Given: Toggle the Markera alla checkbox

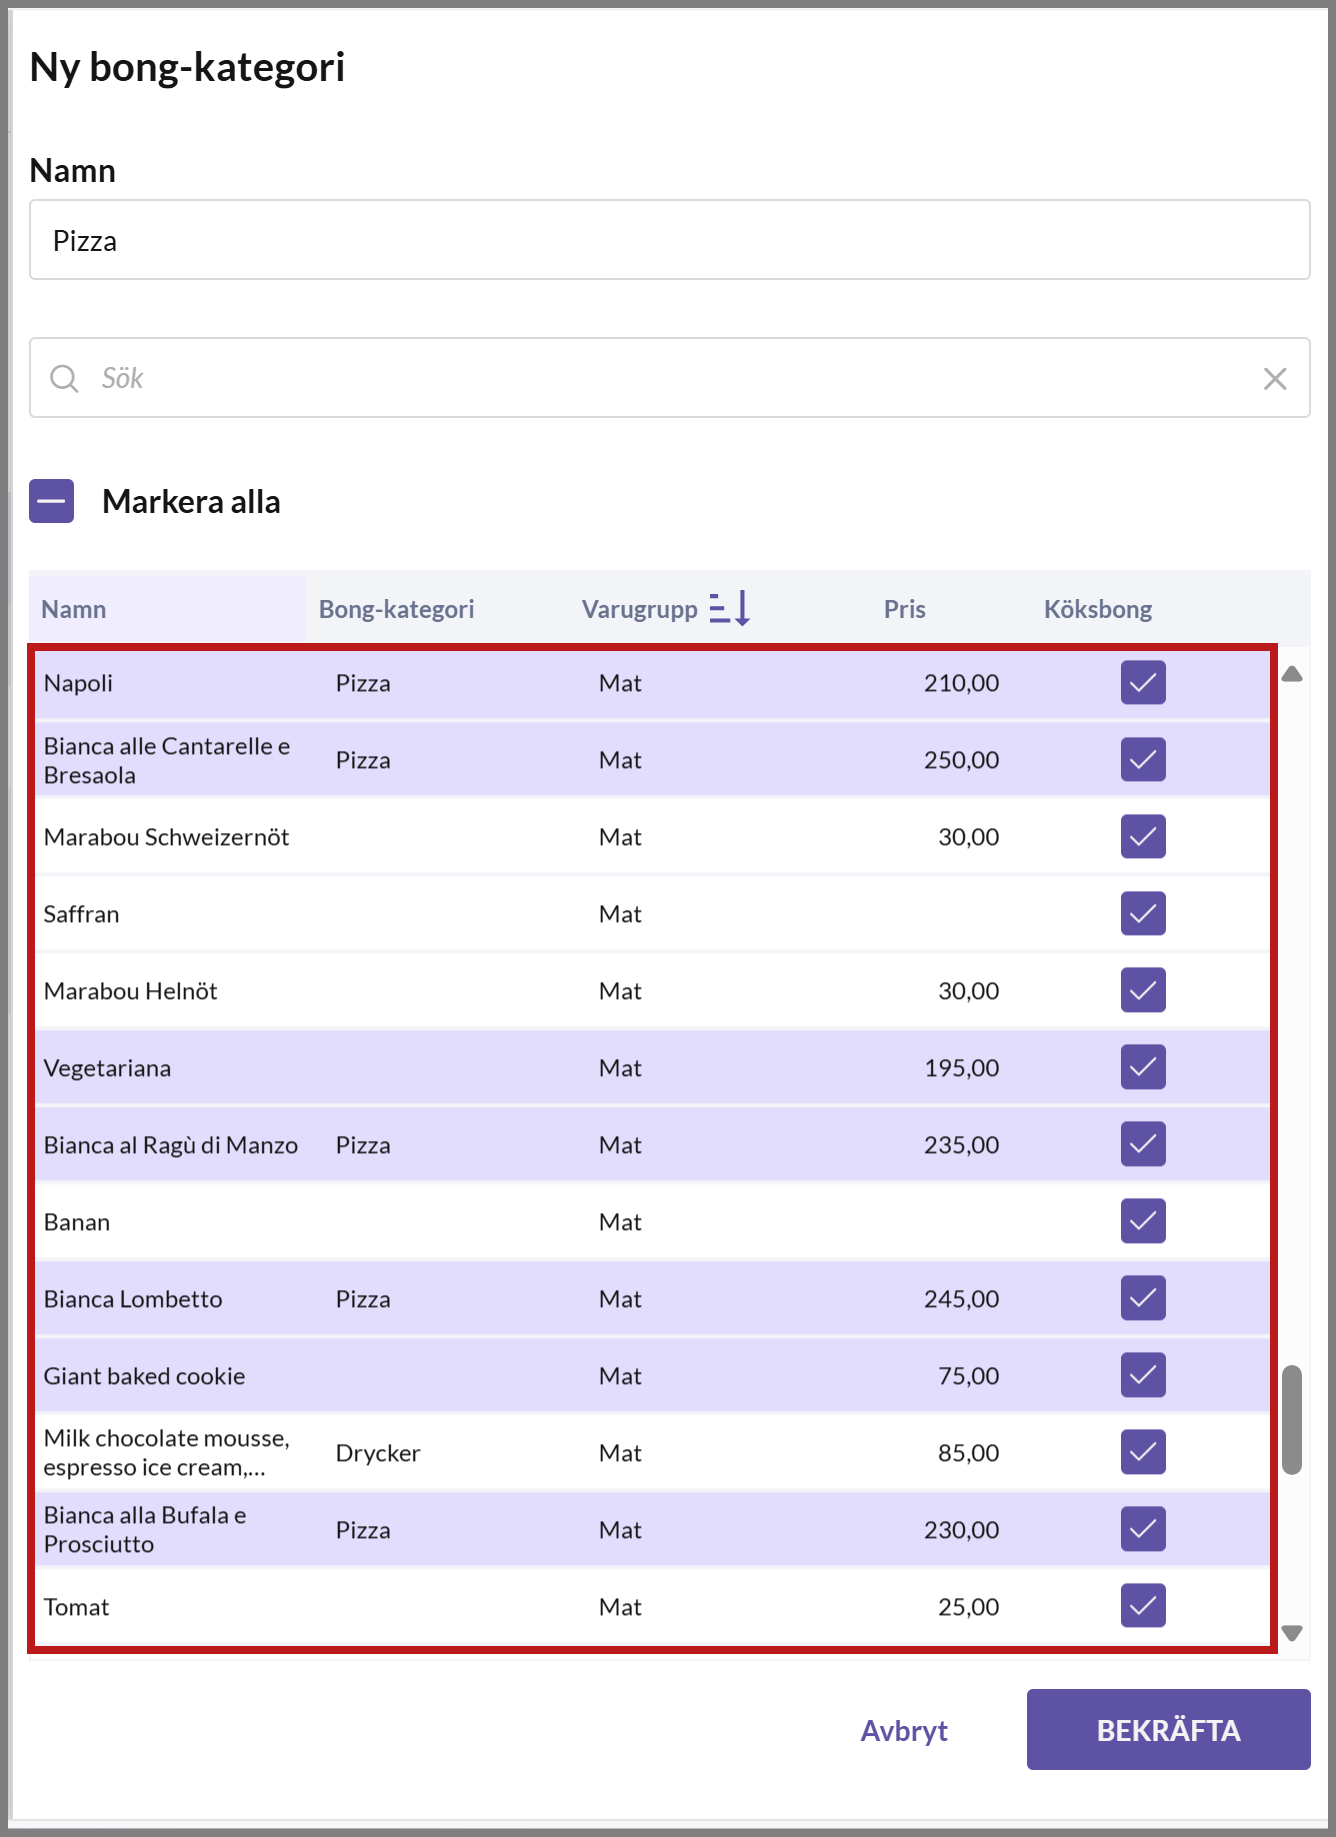Looking at the screenshot, I should point(52,501).
